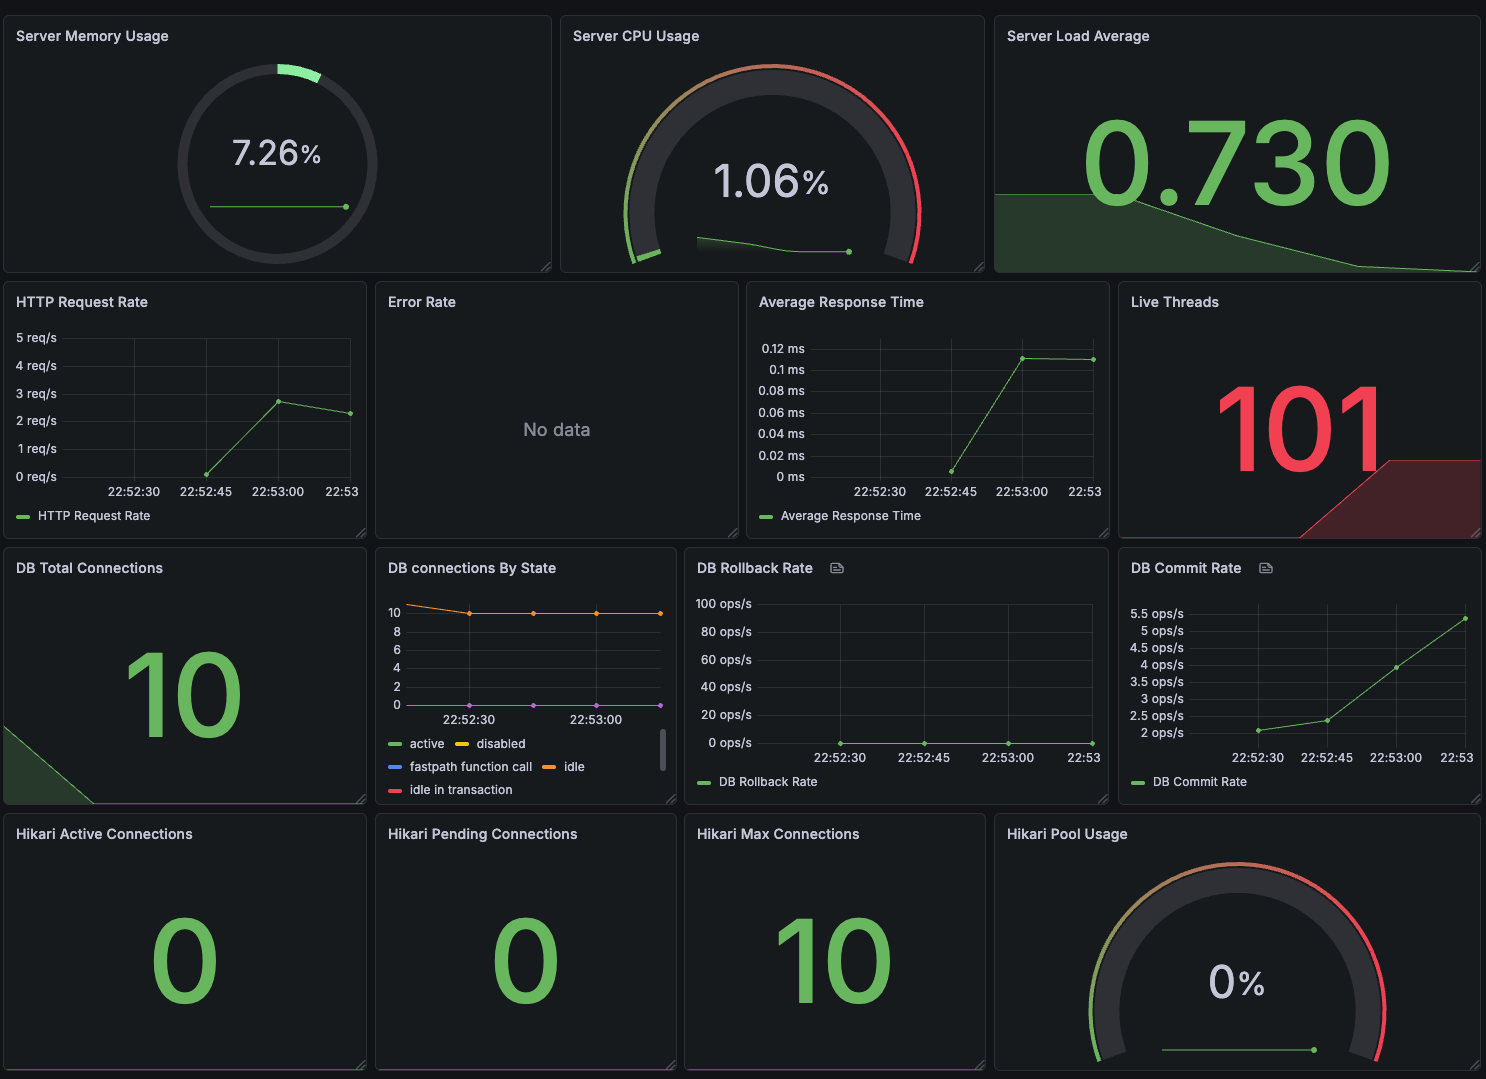
Task: Click the Server Load Average panel resize handle
Action: pos(1474,267)
